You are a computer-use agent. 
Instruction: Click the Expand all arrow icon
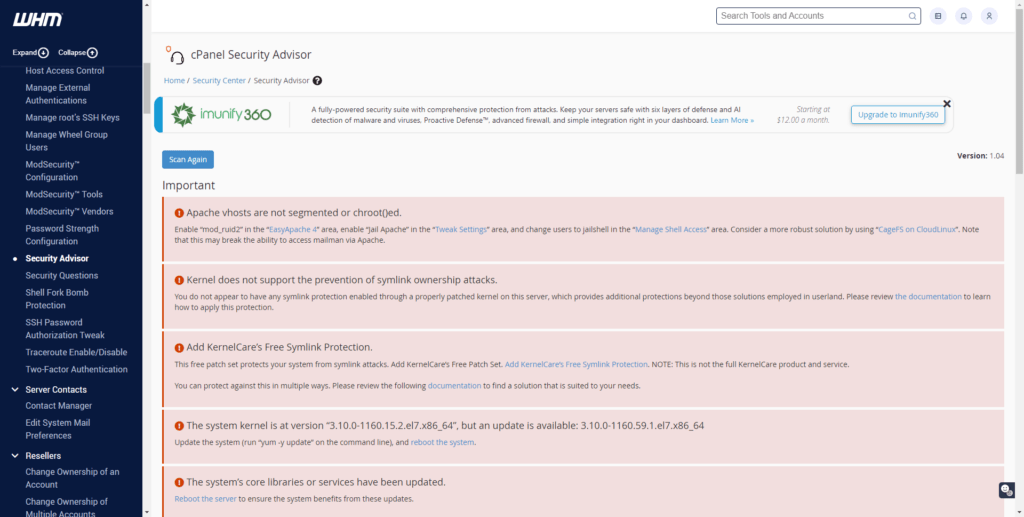[43, 53]
